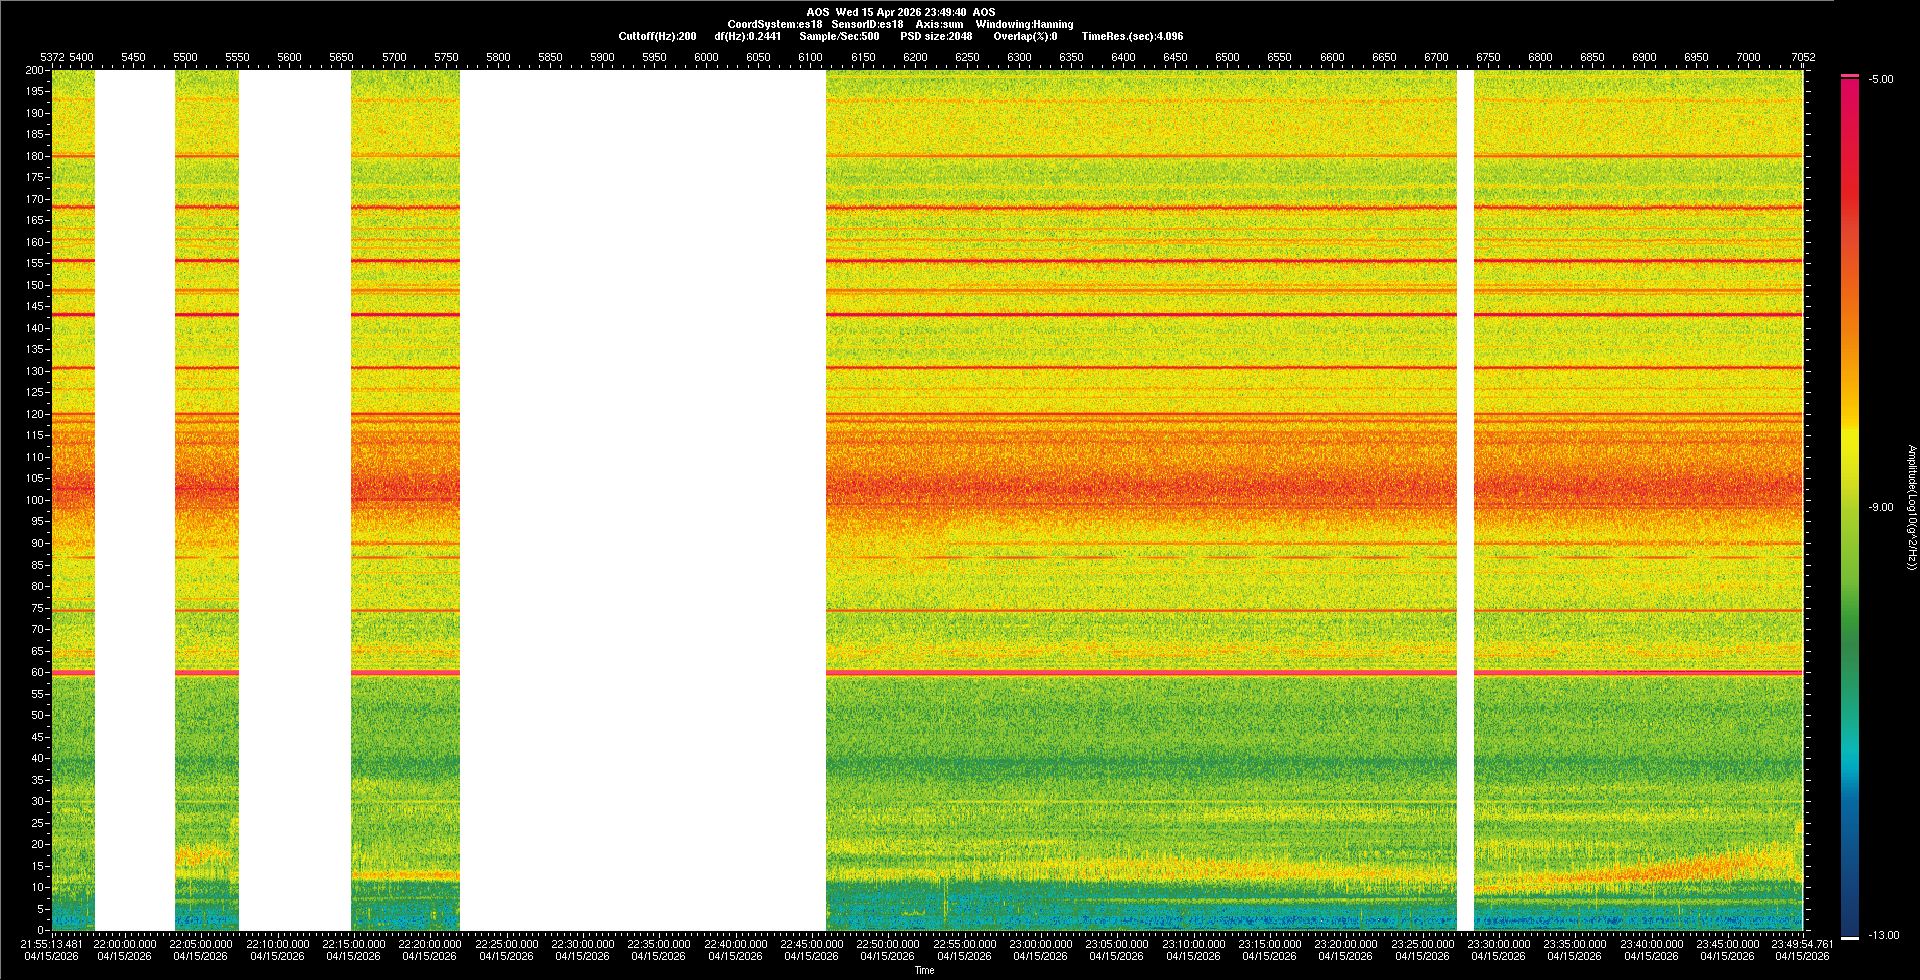This screenshot has height=980, width=1920.
Task: Click the 21:55:13.481 start timestamp
Action: 51,943
